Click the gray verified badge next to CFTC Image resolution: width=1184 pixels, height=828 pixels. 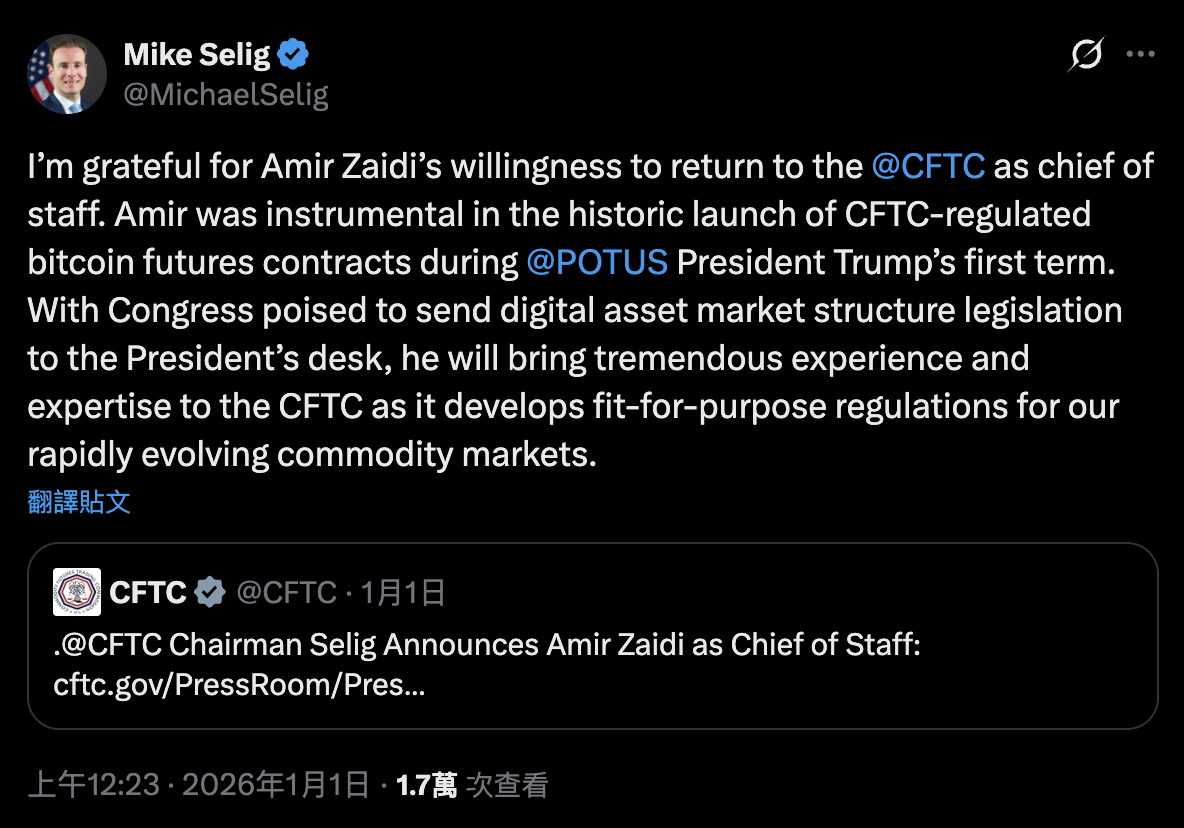(x=209, y=593)
